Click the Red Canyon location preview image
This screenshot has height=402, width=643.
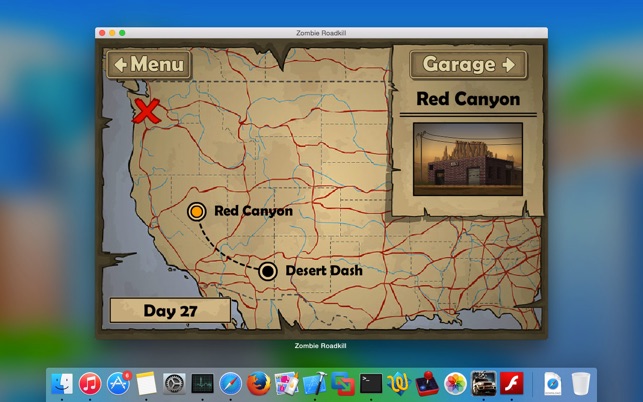(x=468, y=159)
